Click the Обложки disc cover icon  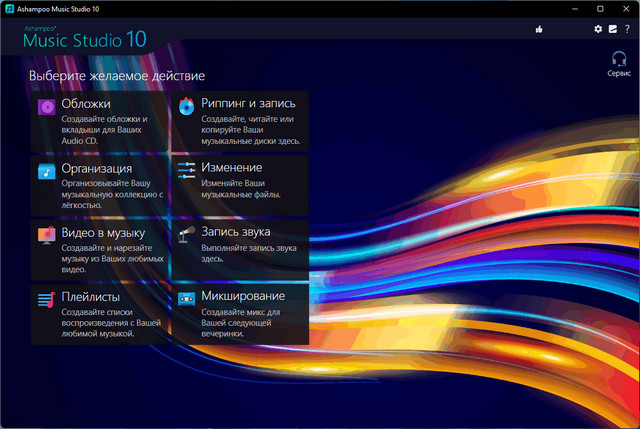coord(46,107)
